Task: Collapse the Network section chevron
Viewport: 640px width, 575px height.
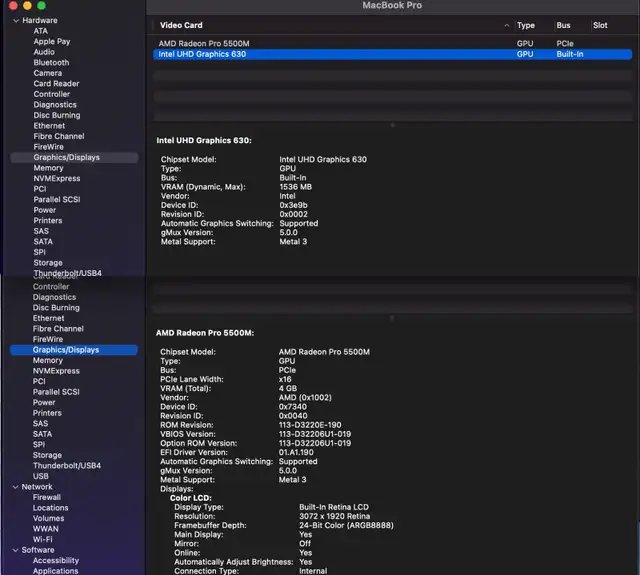Action: tap(16, 487)
